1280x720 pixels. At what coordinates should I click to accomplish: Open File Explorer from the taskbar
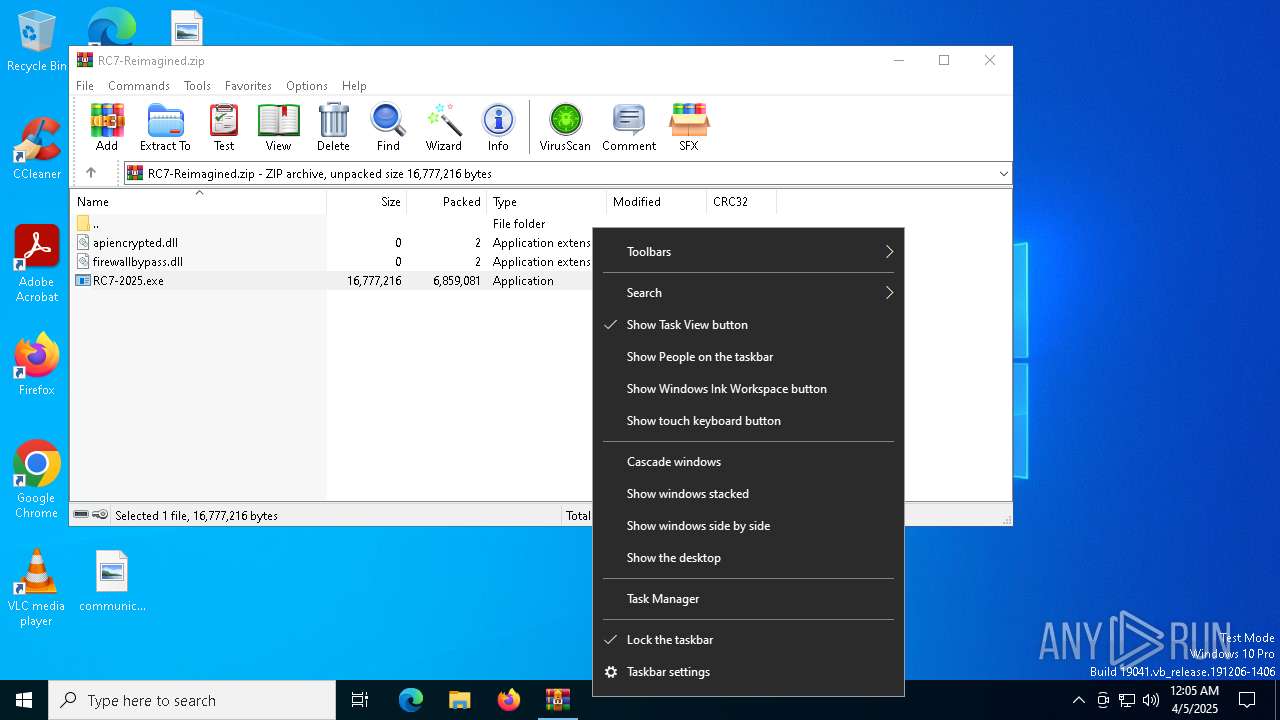coord(459,700)
